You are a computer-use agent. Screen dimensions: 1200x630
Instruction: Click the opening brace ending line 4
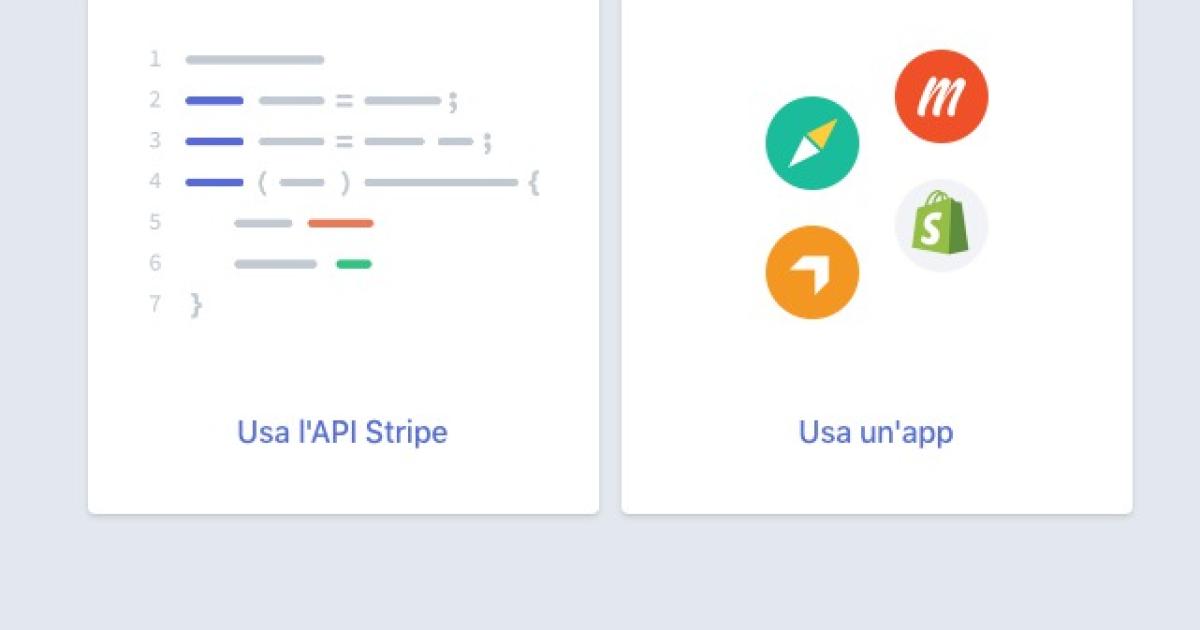pos(534,183)
